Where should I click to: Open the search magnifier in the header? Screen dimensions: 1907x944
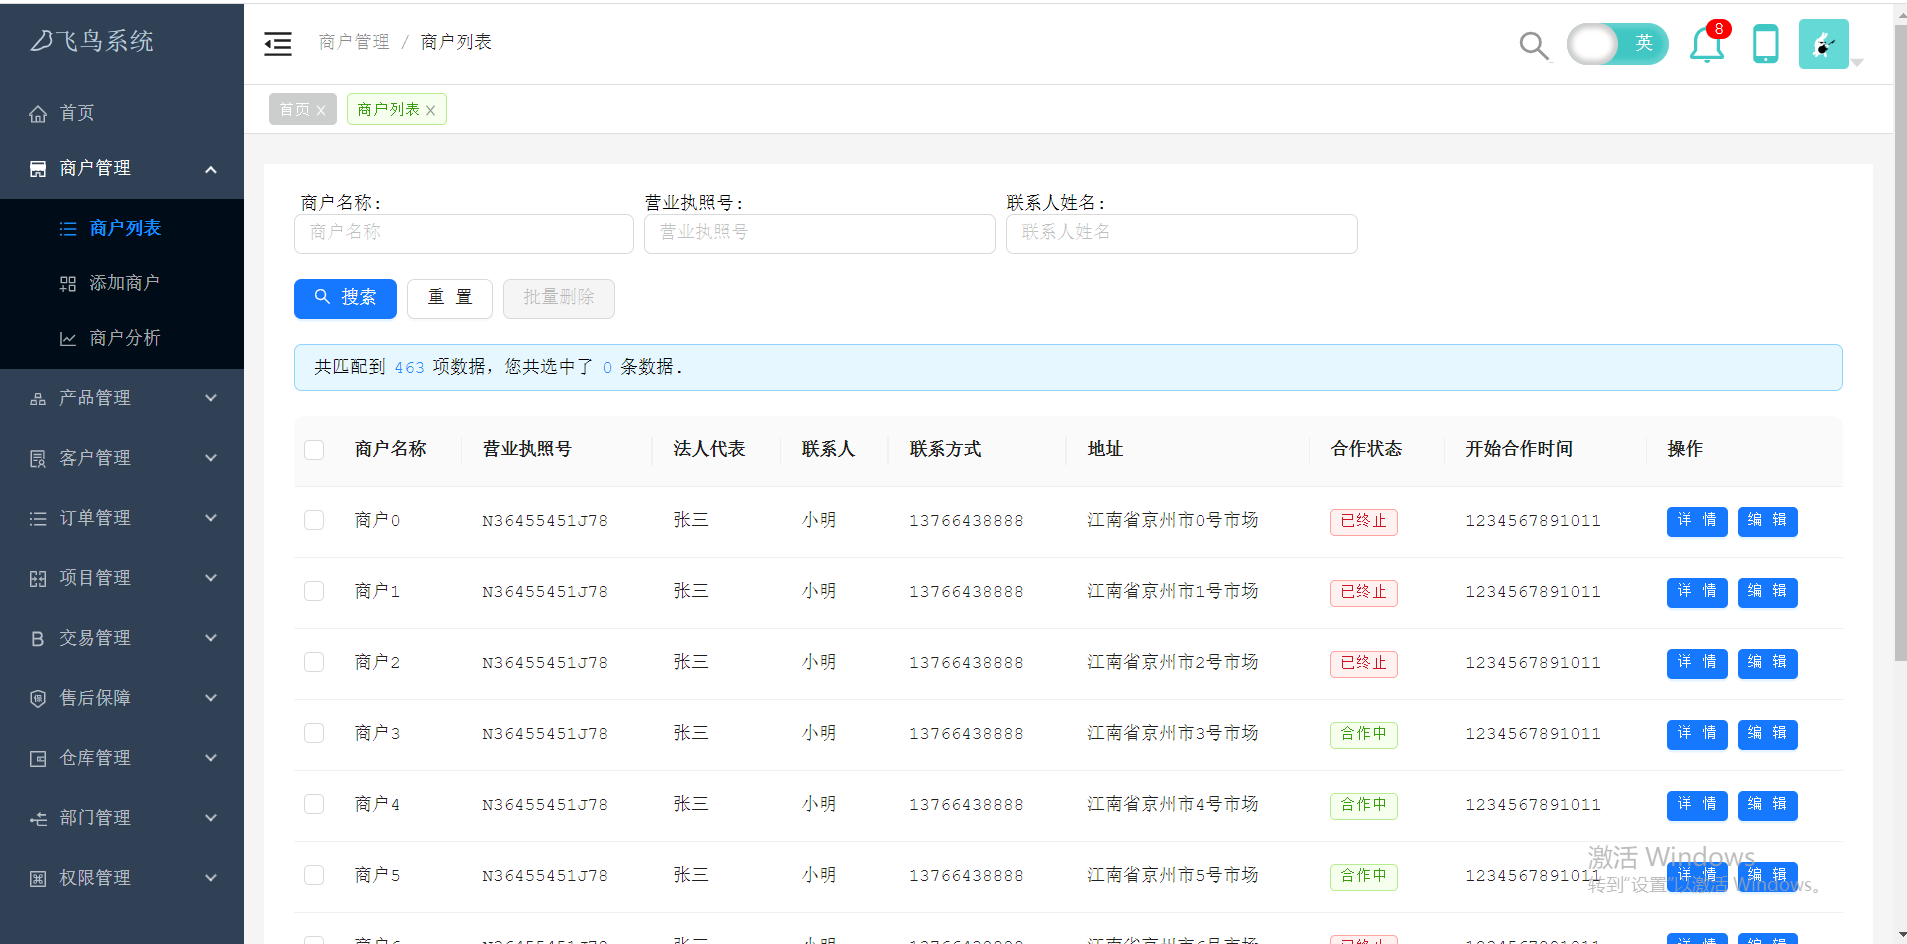[1533, 45]
